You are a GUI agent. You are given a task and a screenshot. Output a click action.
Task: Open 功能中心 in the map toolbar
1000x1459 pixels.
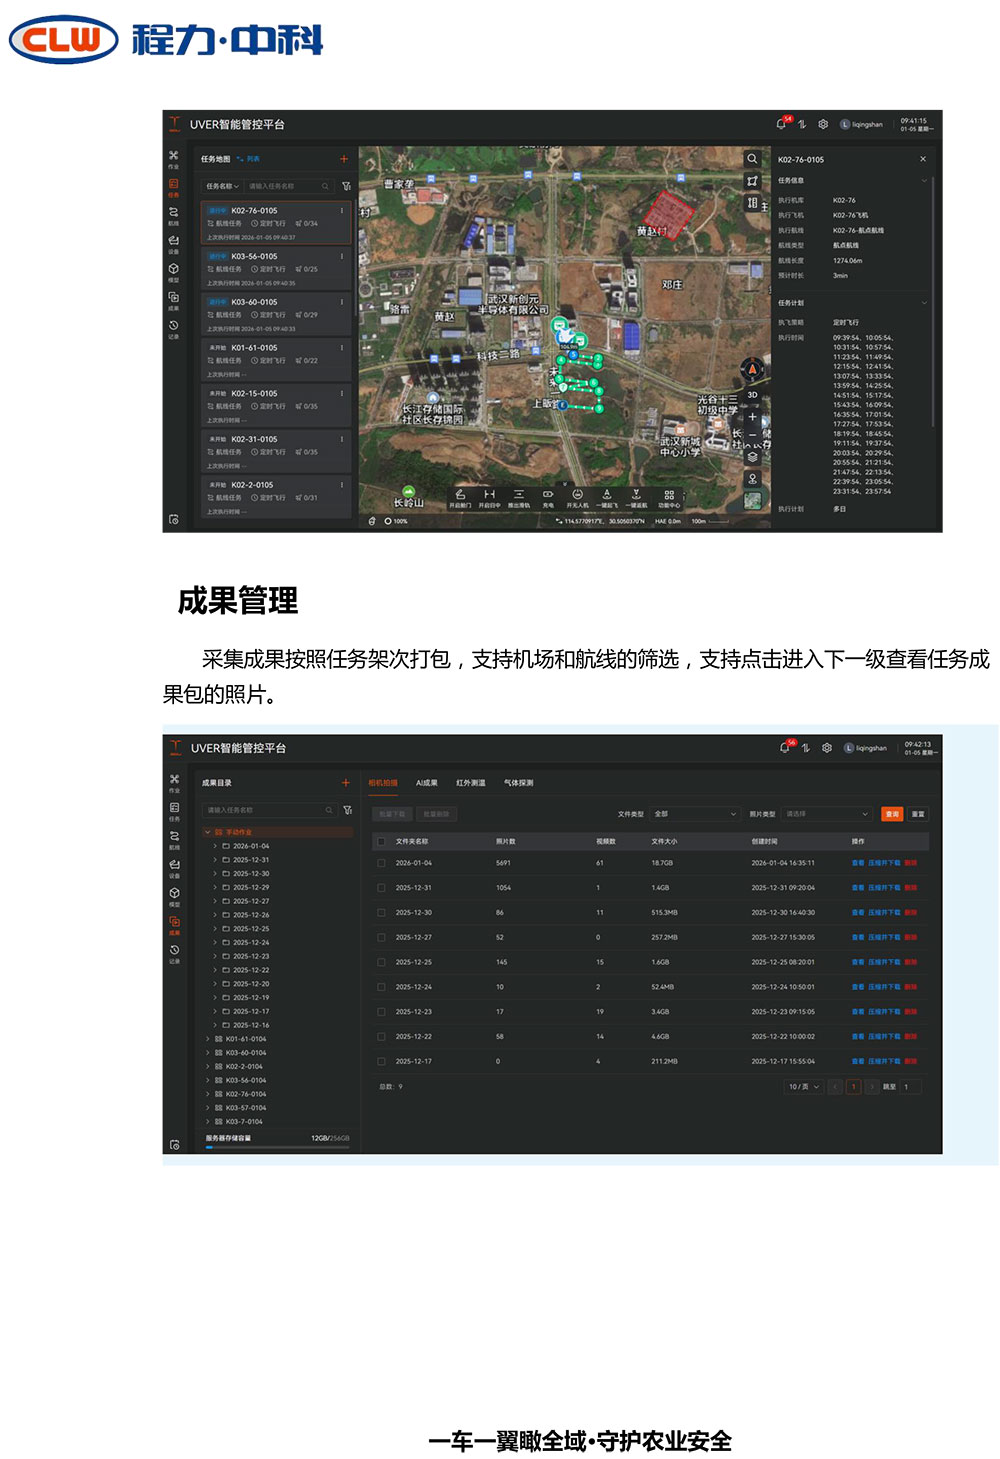pyautogui.click(x=669, y=498)
